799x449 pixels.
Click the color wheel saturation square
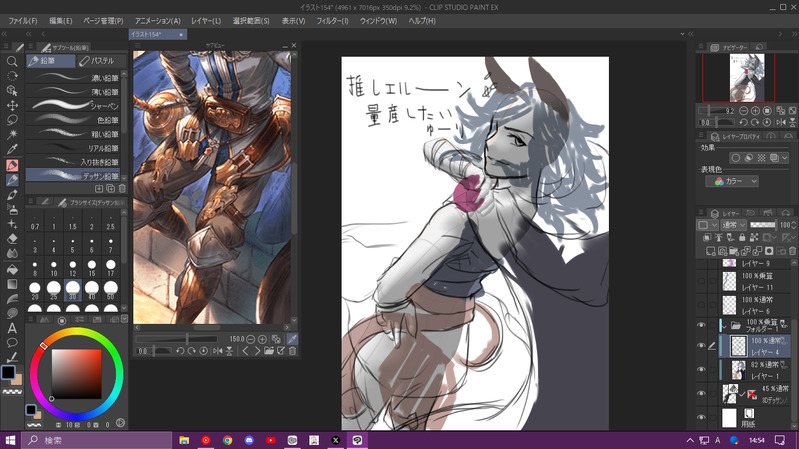pyautogui.click(x=76, y=374)
